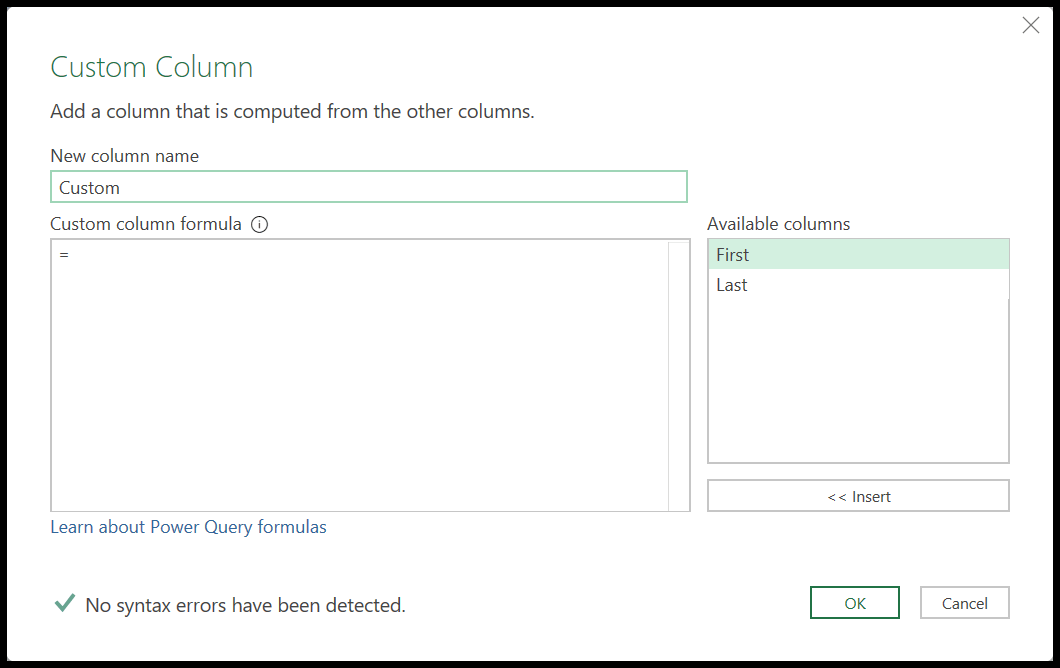This screenshot has width=1060, height=668.
Task: Select the Last column in the list
Action: click(x=858, y=285)
